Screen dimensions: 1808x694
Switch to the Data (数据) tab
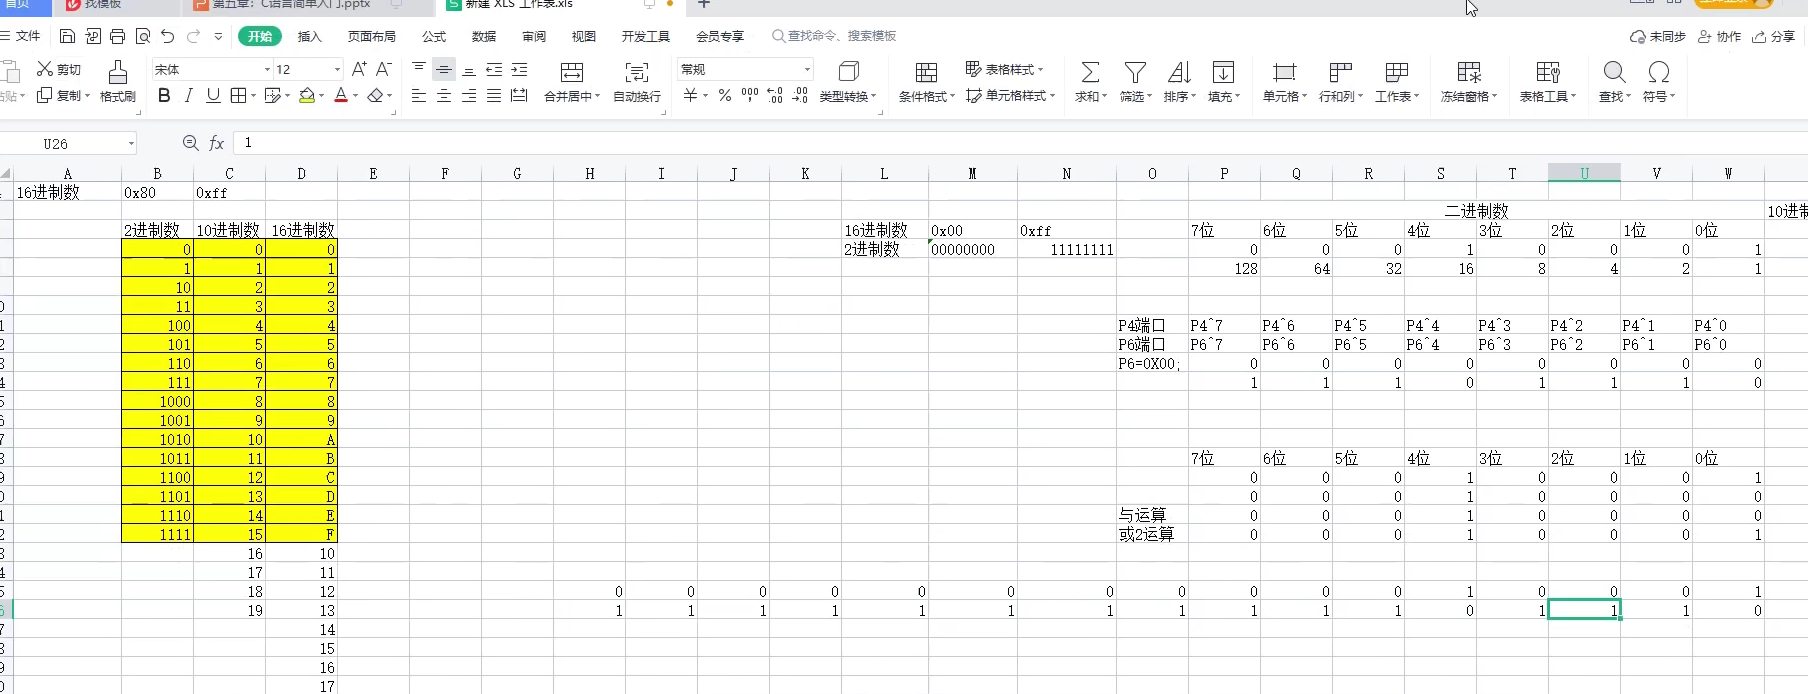coord(484,36)
